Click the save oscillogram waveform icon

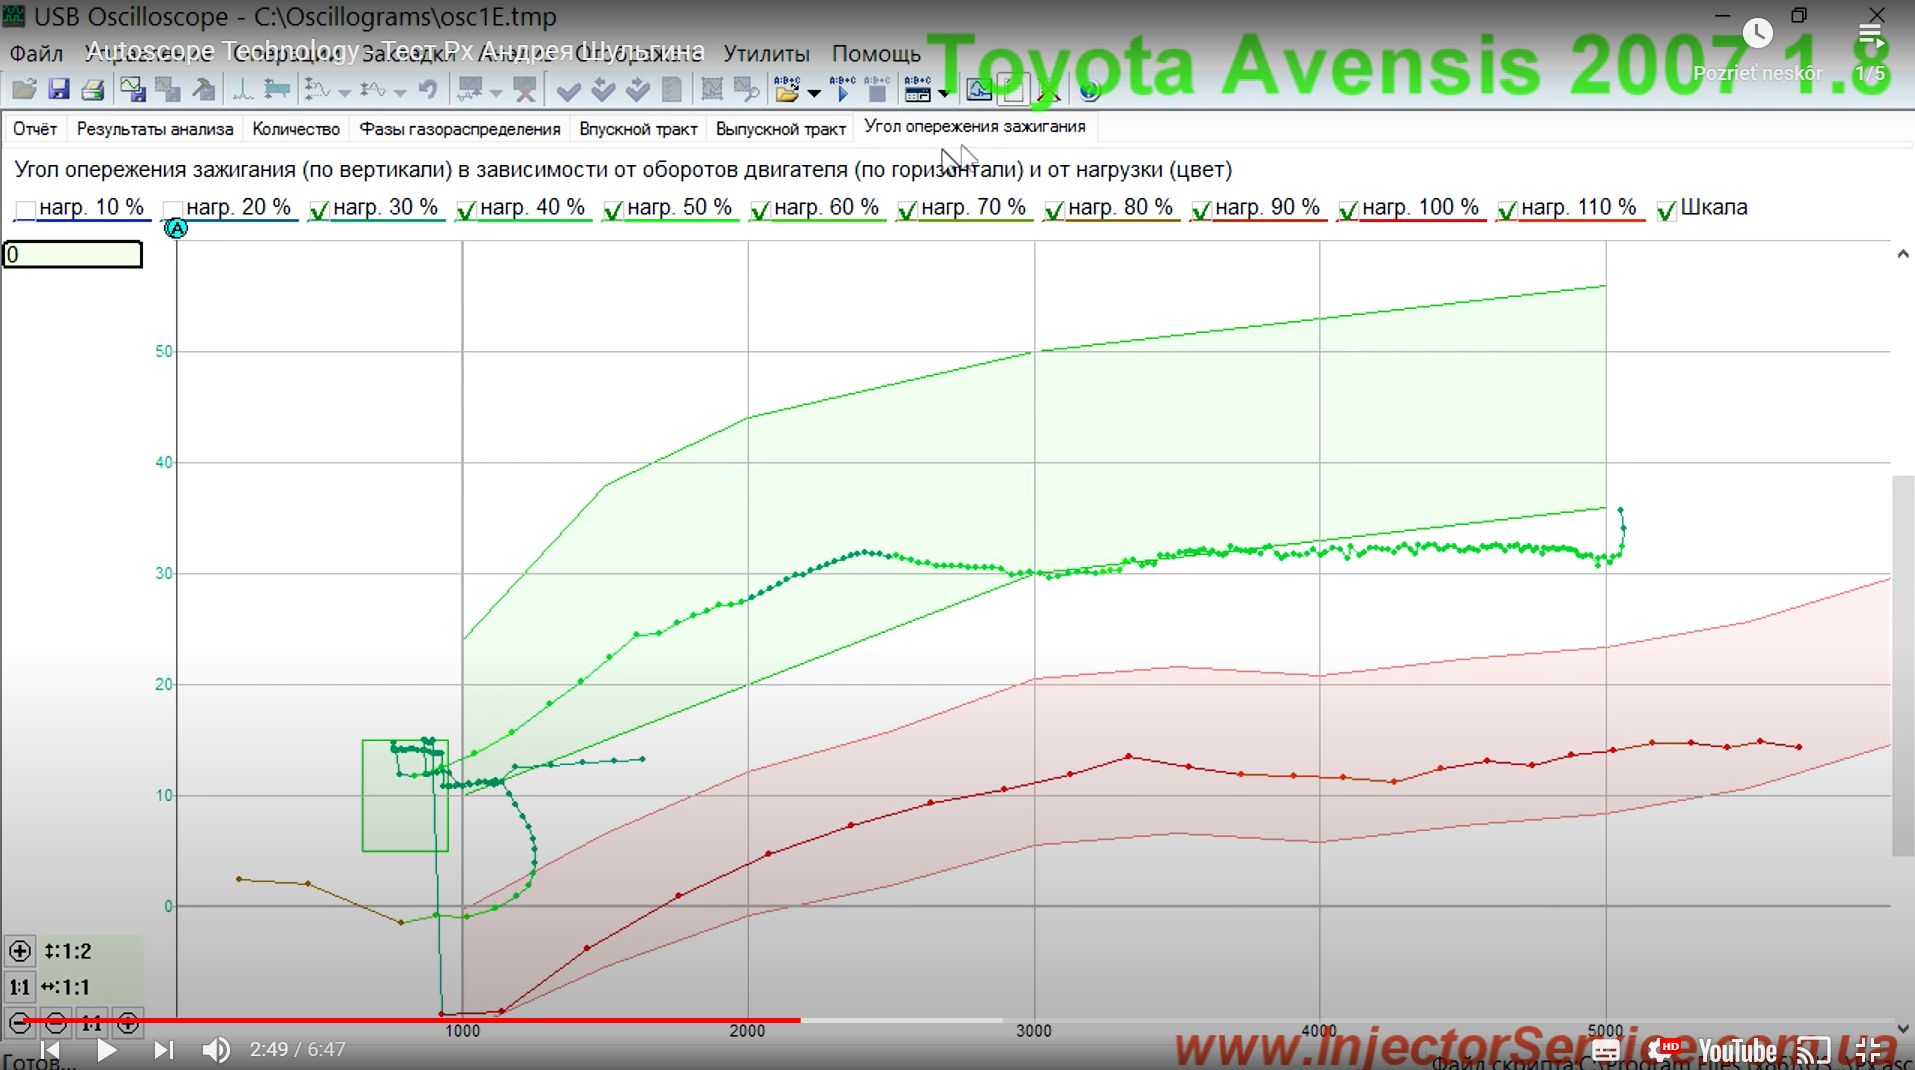[x=132, y=90]
